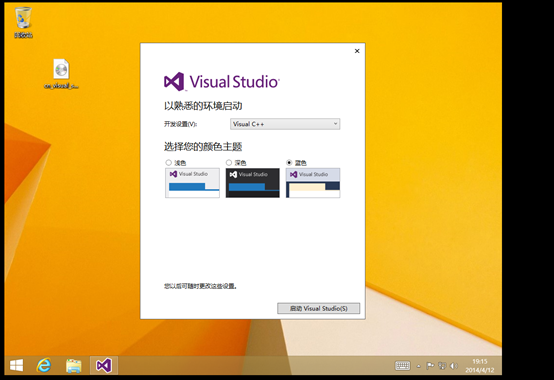Screen dimensions: 554x380
Task: Click the light theme preview thumbnail
Action: click(x=193, y=183)
